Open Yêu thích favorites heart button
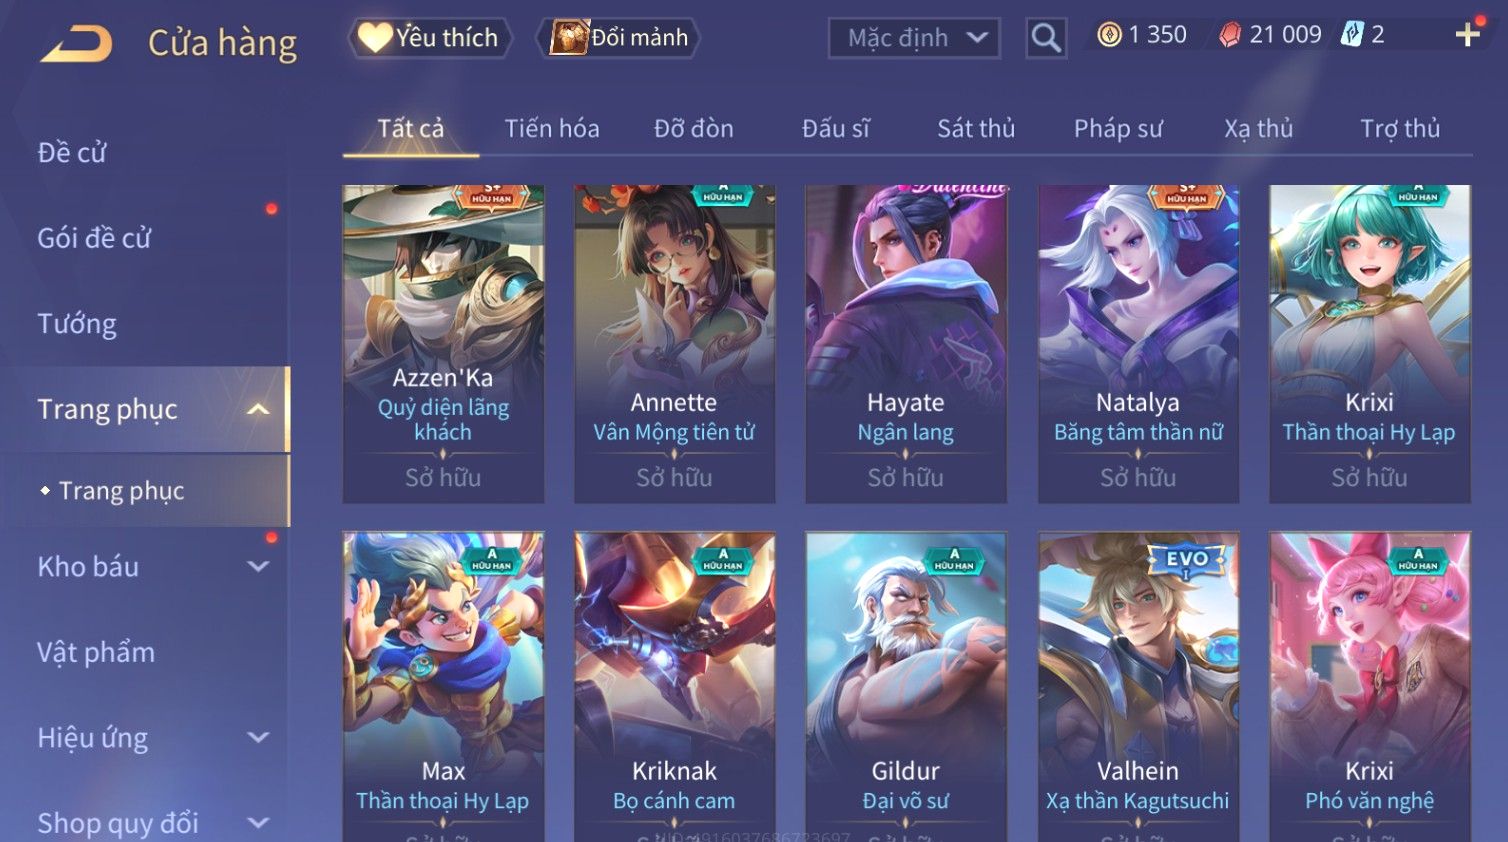The height and width of the screenshot is (842, 1508). click(430, 38)
